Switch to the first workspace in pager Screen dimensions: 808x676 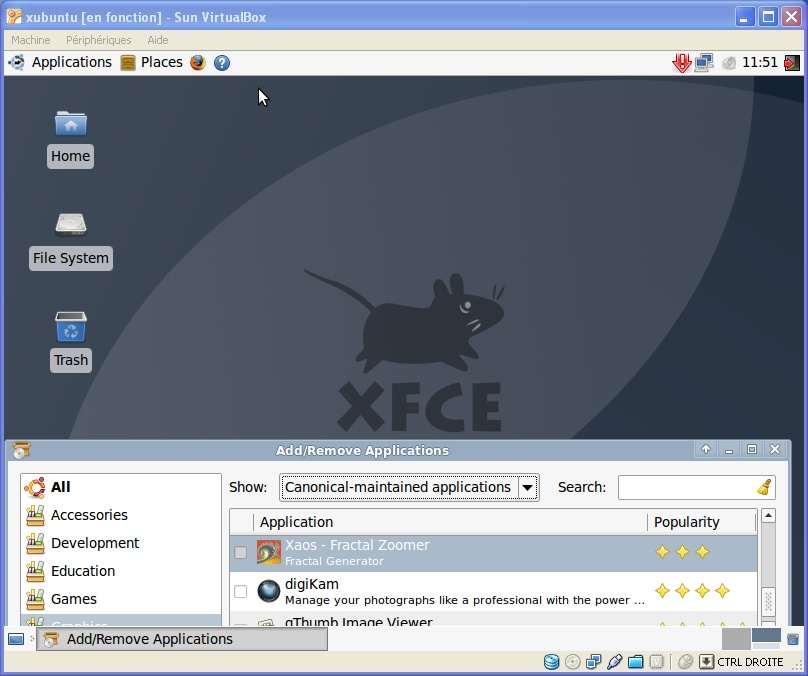[x=736, y=639]
